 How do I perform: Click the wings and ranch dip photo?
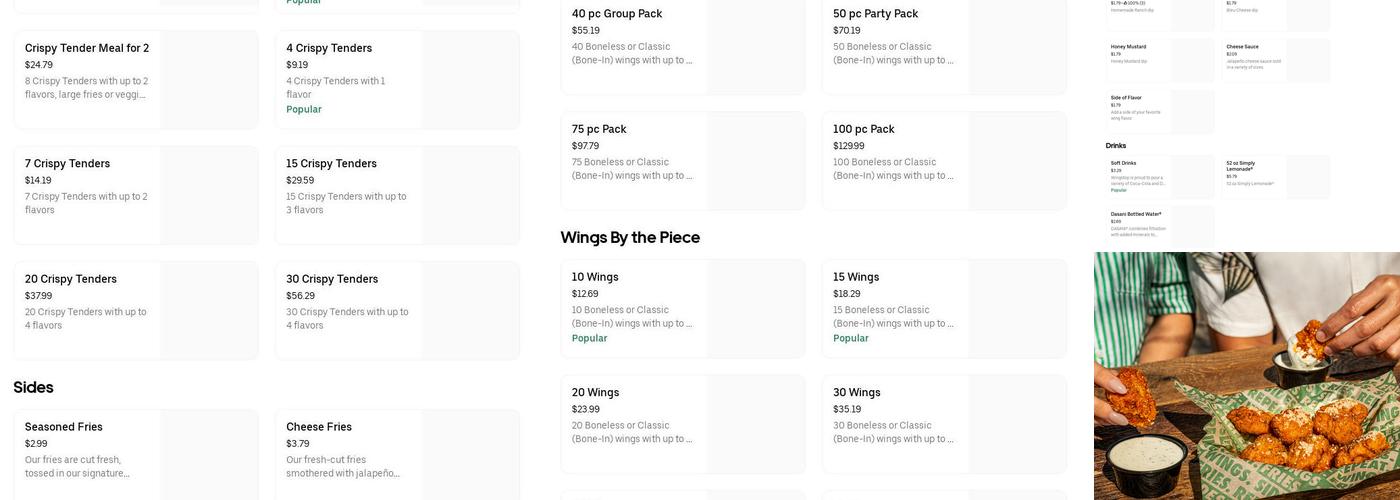[x=1247, y=376]
